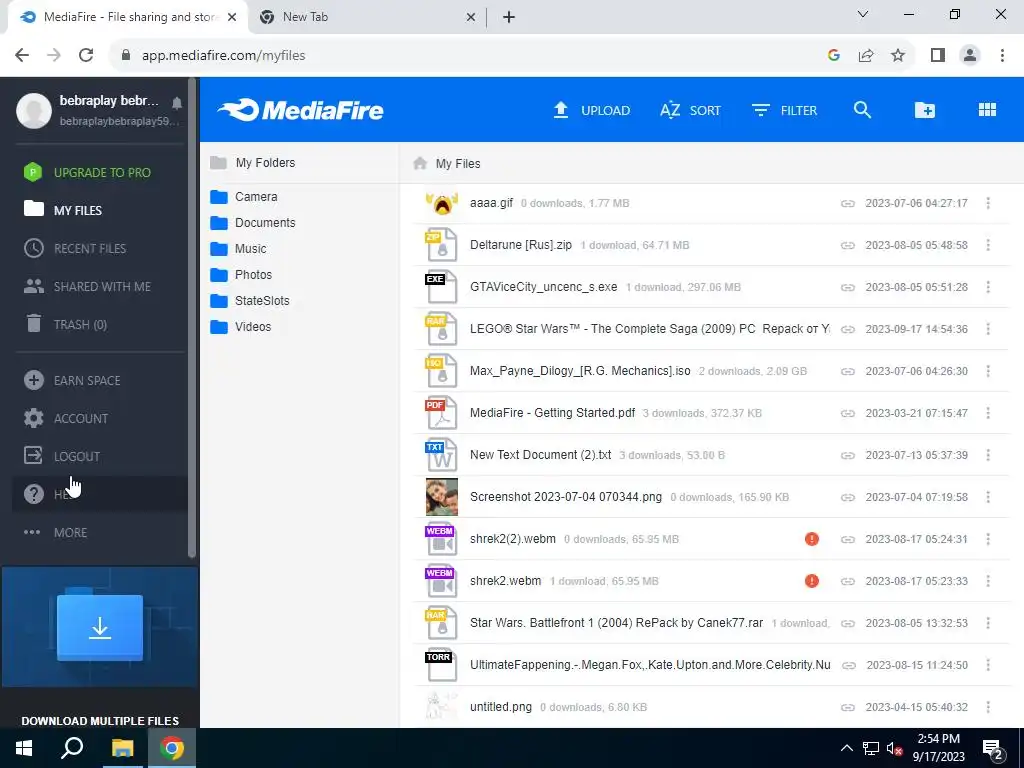Reload the page in Chrome
The width and height of the screenshot is (1024, 768).
pos(86,56)
